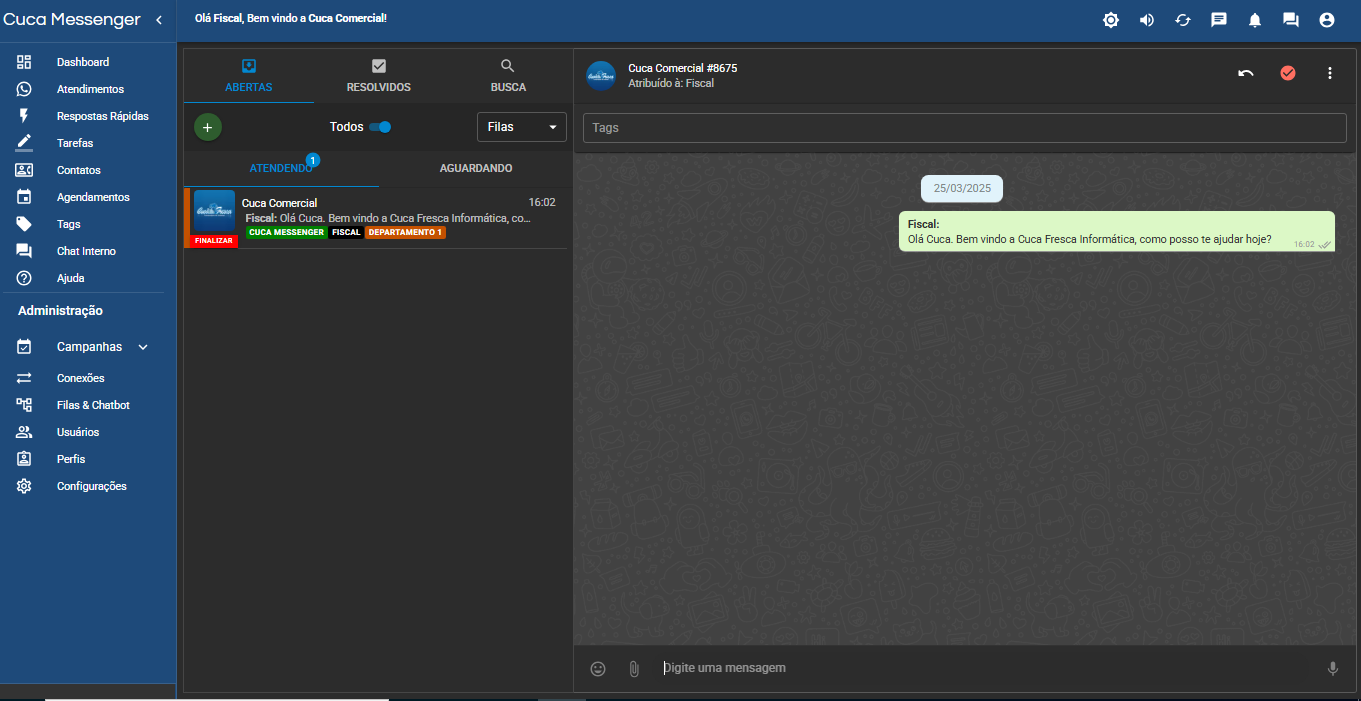Open the chat more options menu

[x=1330, y=73]
